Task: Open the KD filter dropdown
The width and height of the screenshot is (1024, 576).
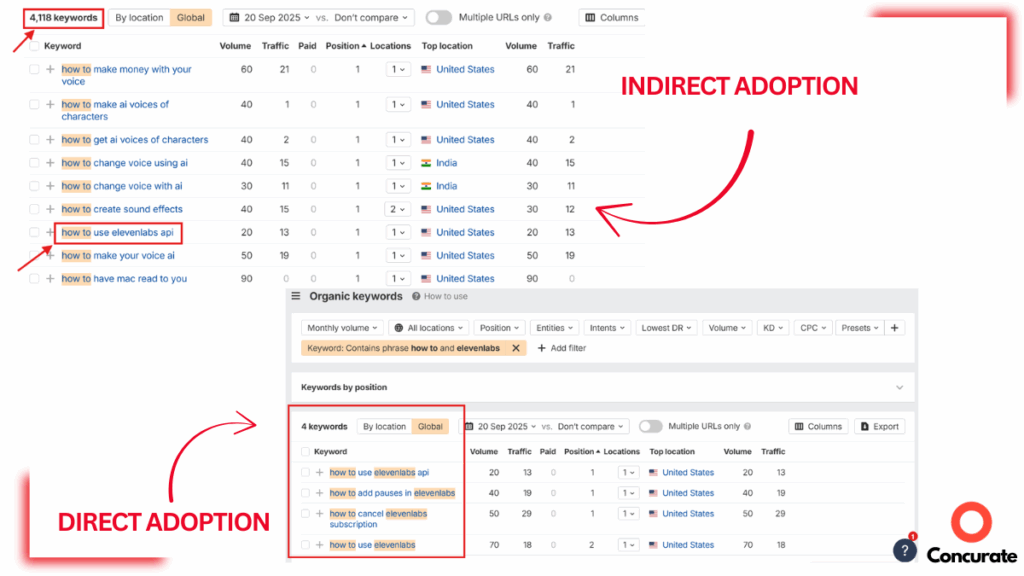Action: [773, 328]
